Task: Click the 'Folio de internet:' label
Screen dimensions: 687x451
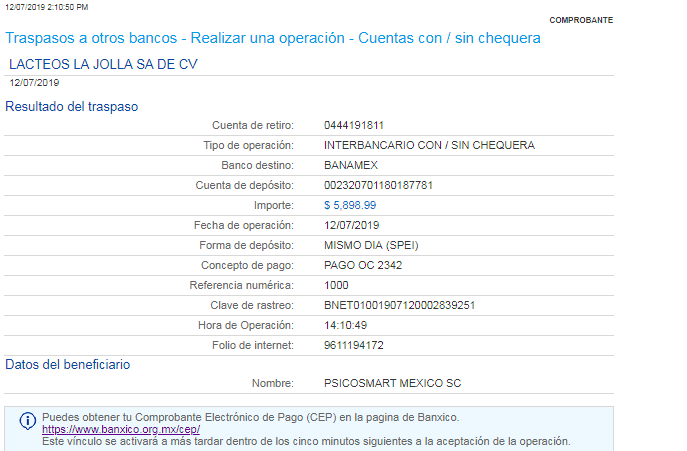Action: click(253, 345)
